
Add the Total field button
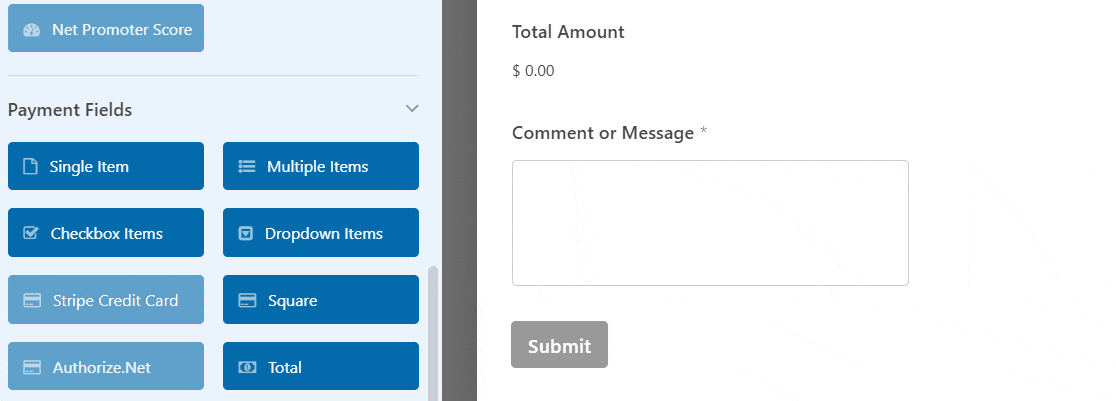[321, 366]
